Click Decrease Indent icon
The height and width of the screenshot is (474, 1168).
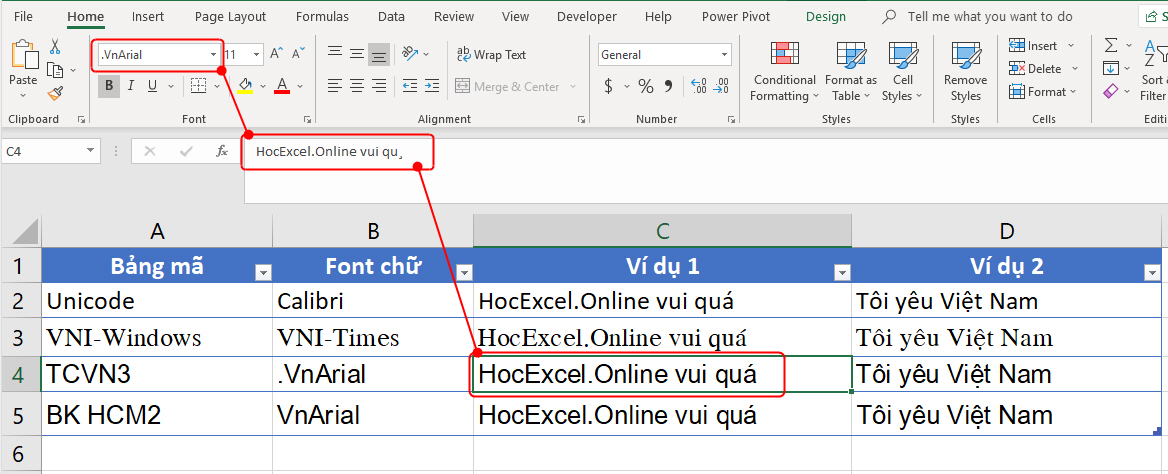coord(410,86)
